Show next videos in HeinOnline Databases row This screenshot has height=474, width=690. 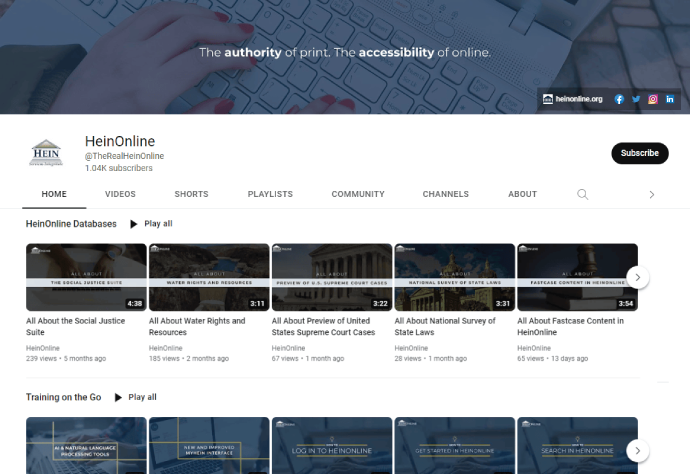[638, 277]
